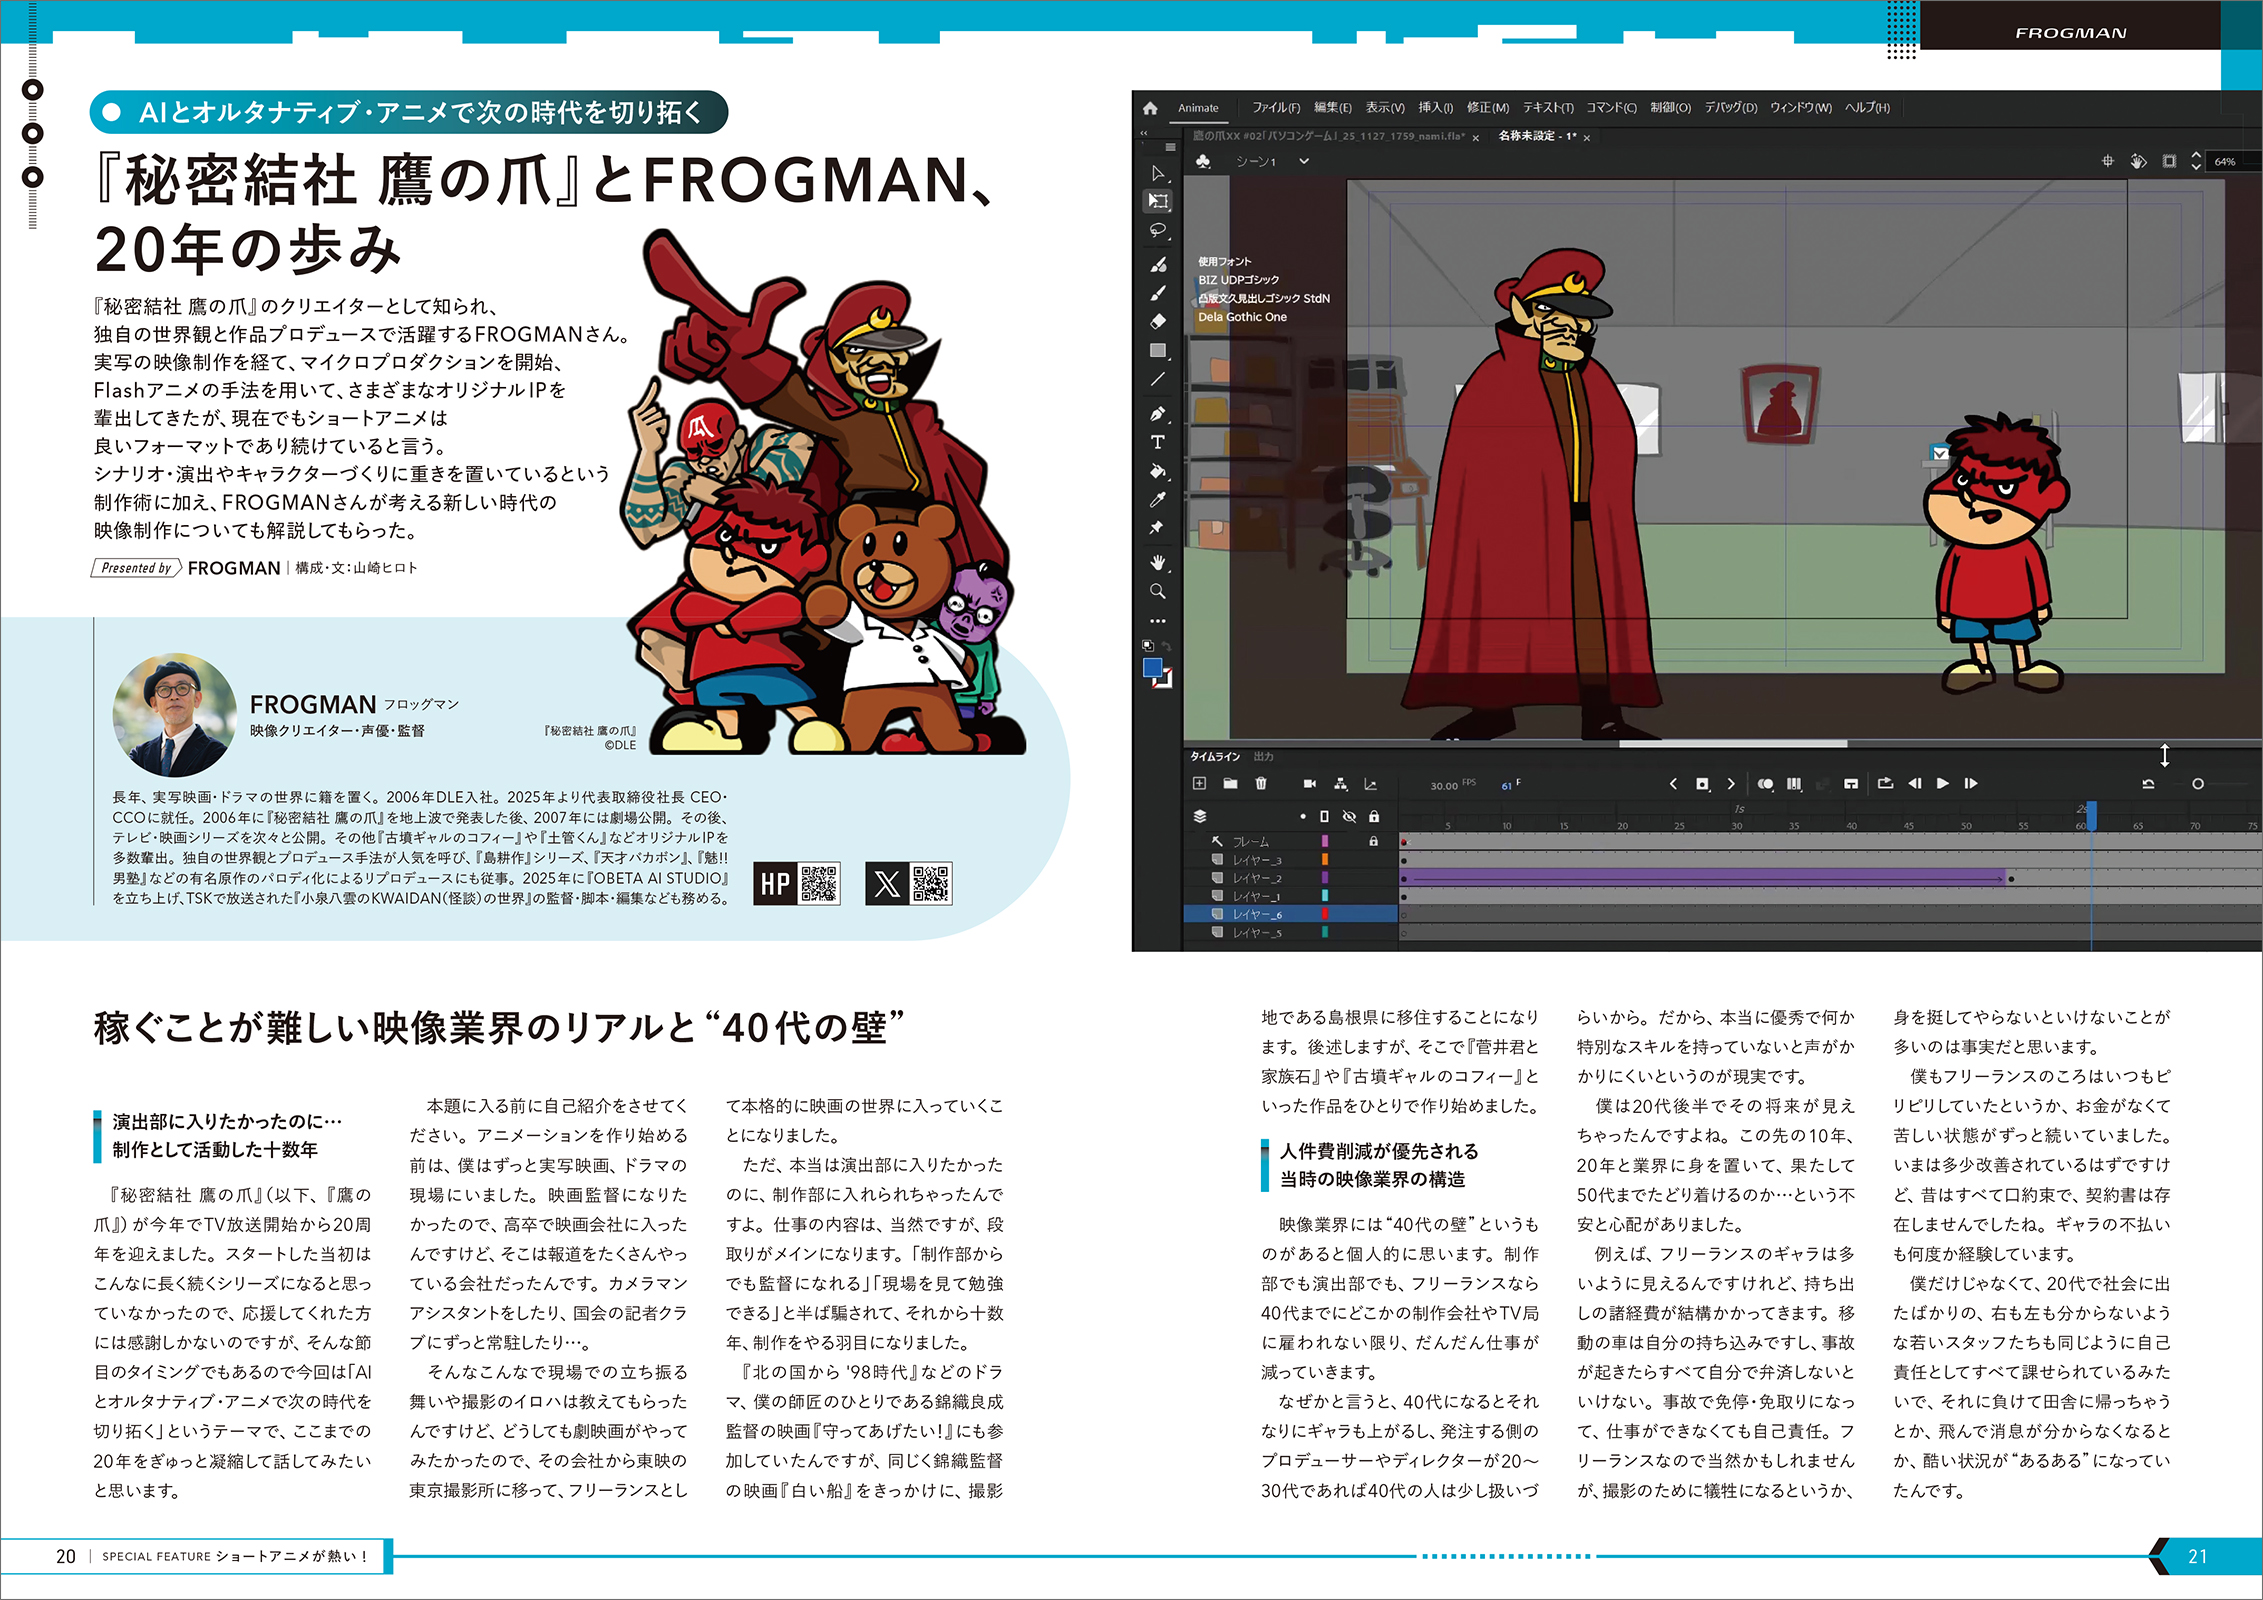Switch to the 名称未設定-1 document tab

tap(1537, 136)
